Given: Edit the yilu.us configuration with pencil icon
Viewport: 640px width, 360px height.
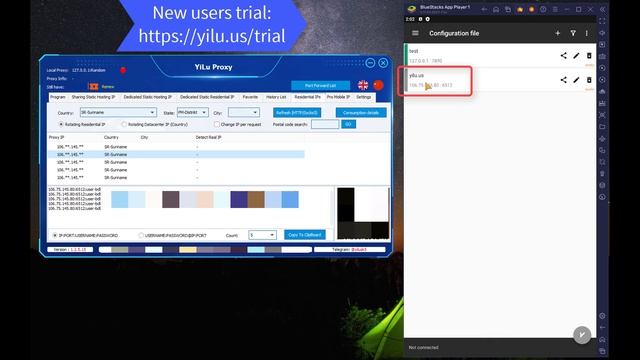Looking at the screenshot, I should [576, 80].
